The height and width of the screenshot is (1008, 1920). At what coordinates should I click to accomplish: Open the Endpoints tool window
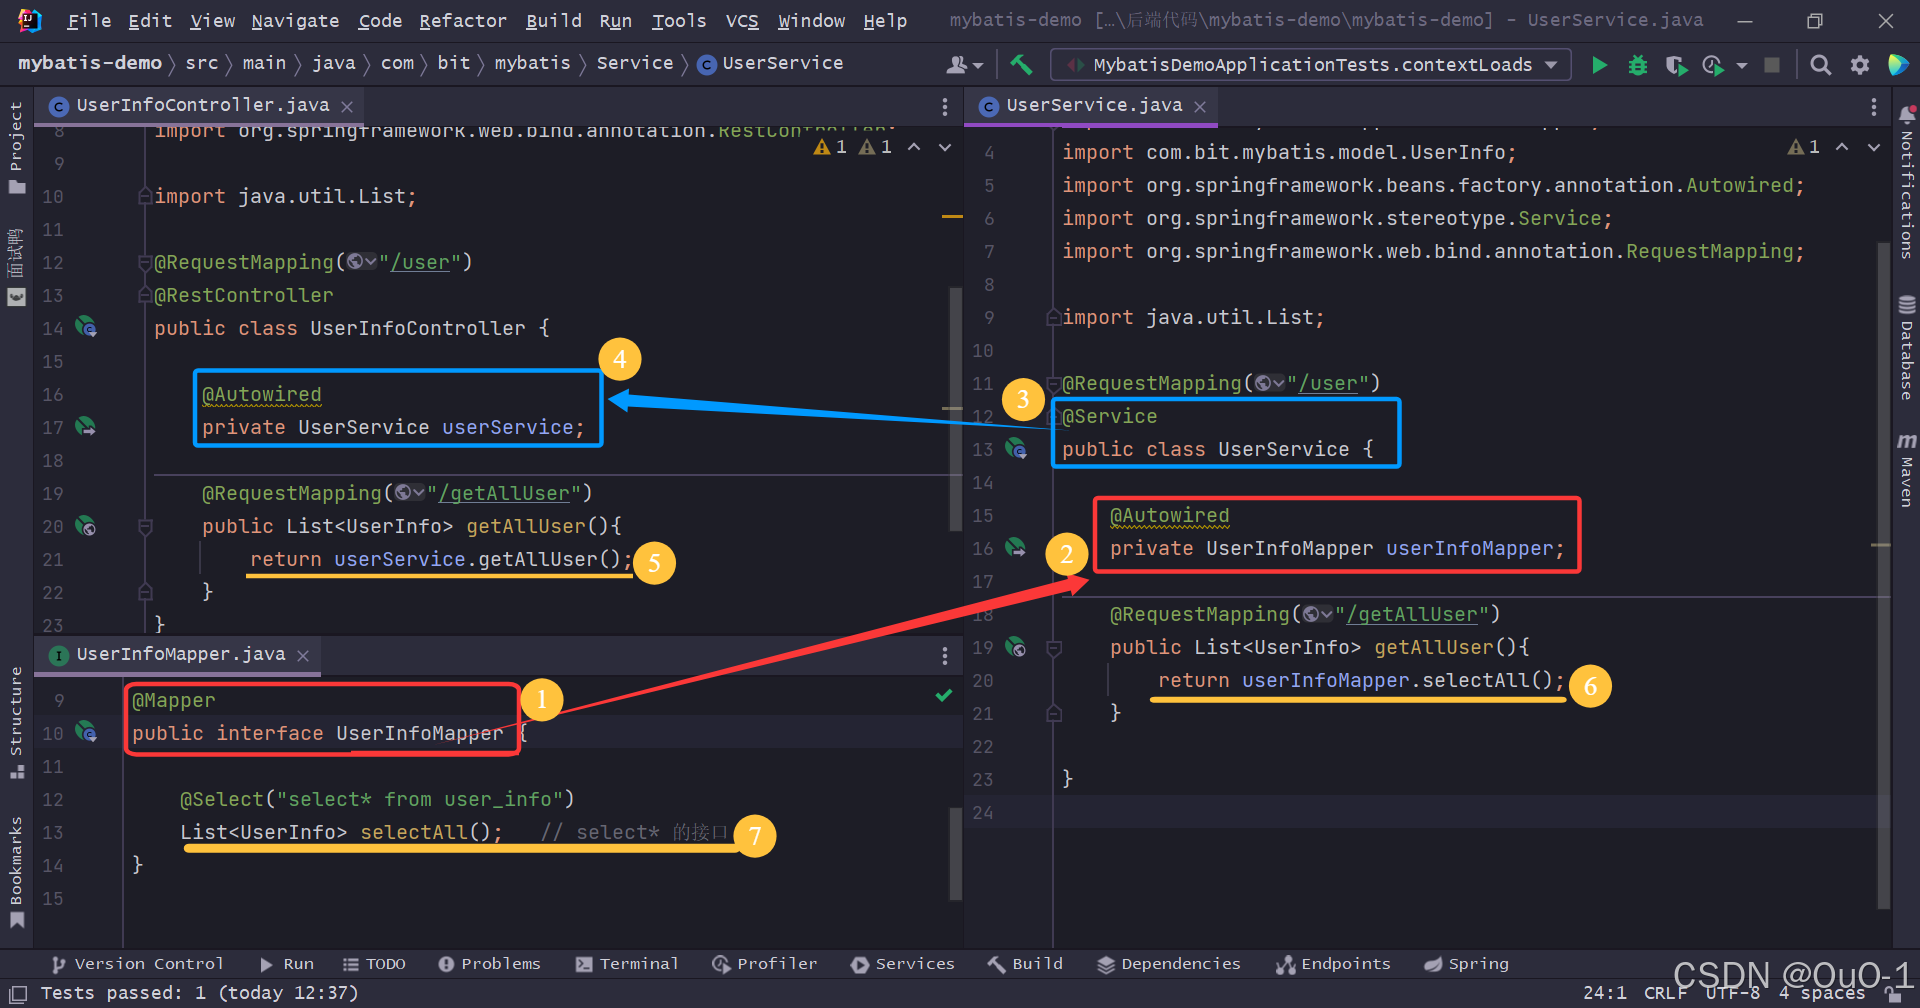click(1333, 964)
